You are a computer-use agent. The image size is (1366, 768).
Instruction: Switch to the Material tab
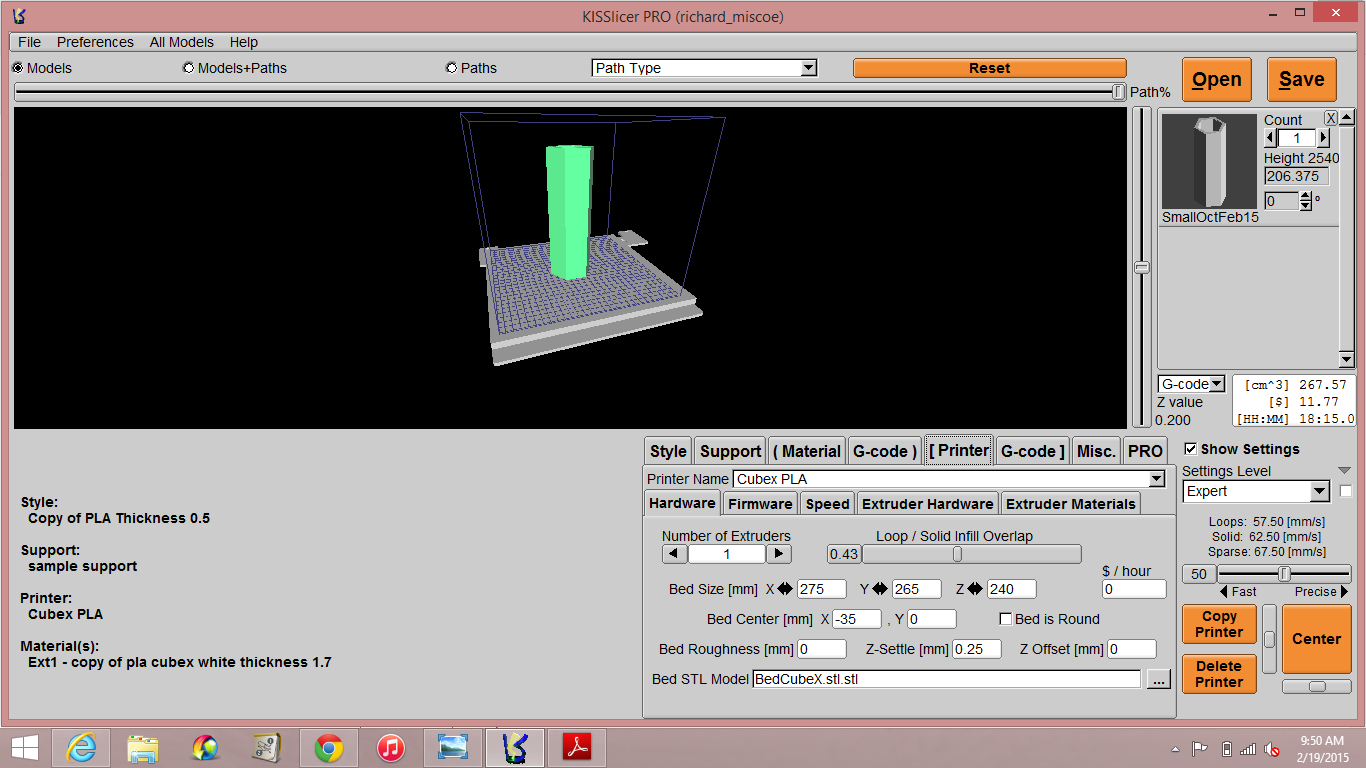tap(807, 451)
